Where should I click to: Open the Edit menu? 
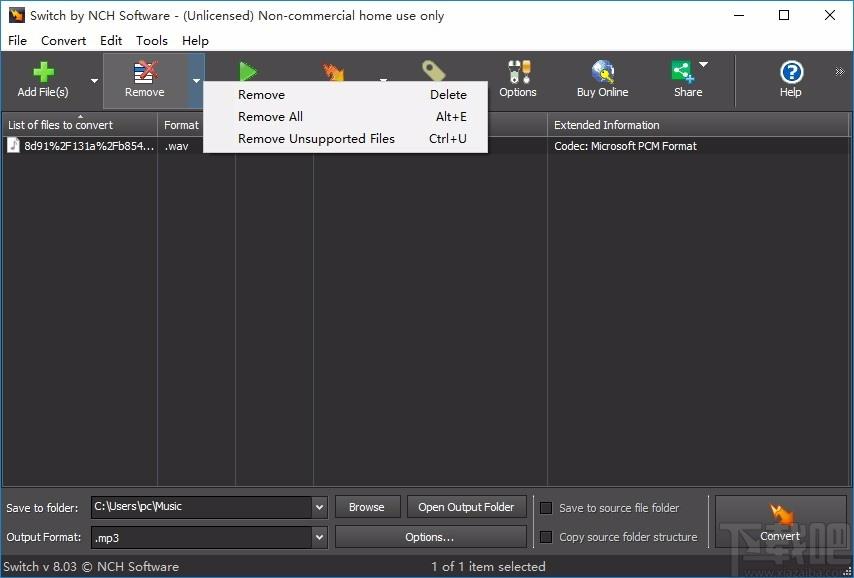click(111, 41)
